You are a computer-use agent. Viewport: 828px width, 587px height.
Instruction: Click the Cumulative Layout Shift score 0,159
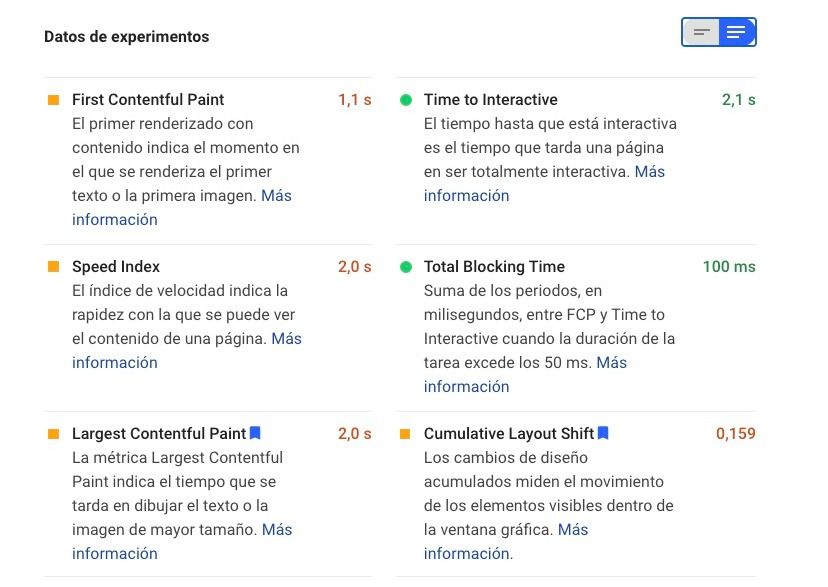point(736,434)
